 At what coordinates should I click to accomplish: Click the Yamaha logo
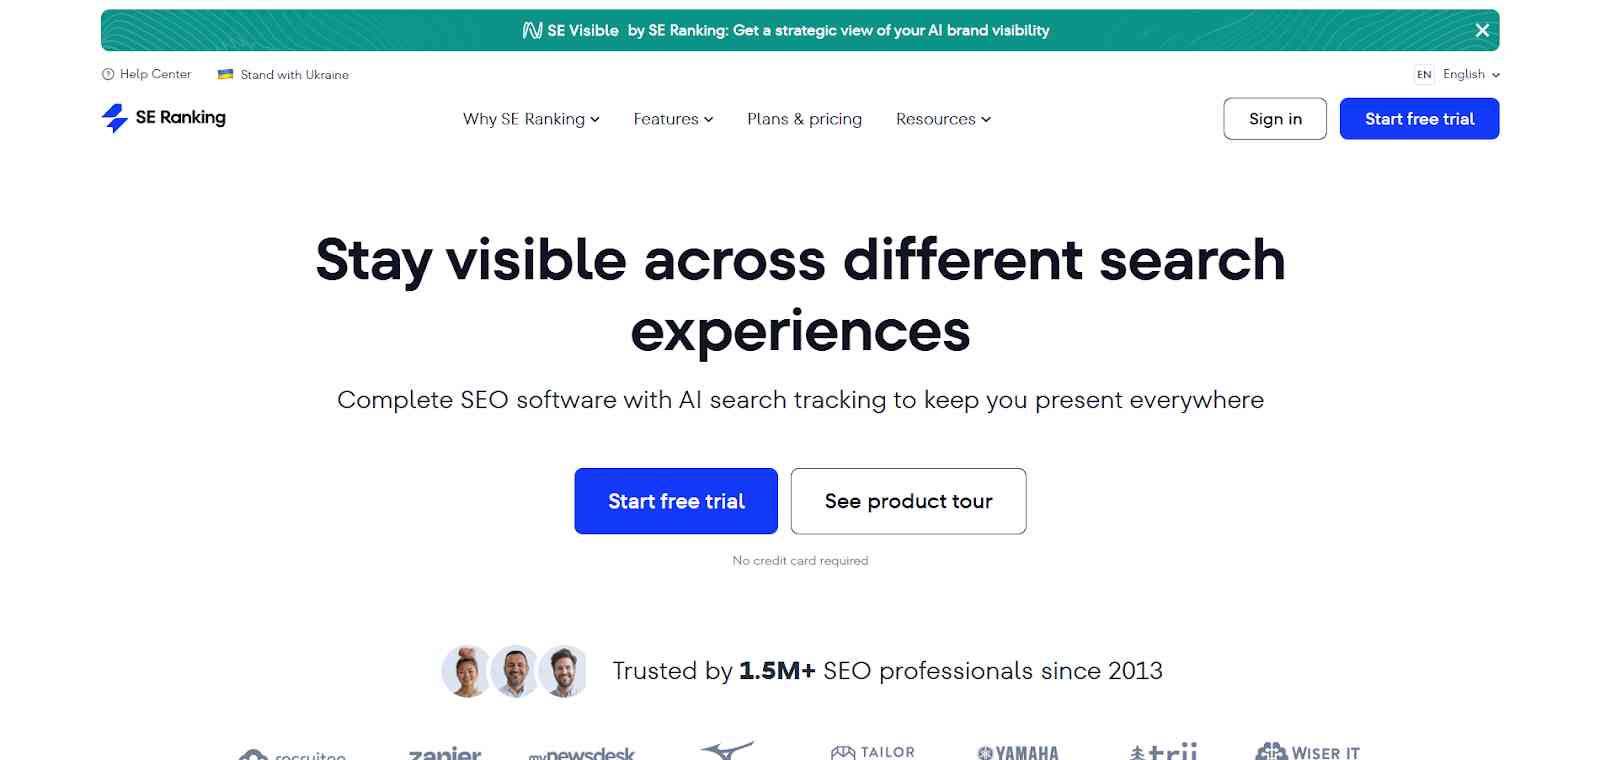1018,752
